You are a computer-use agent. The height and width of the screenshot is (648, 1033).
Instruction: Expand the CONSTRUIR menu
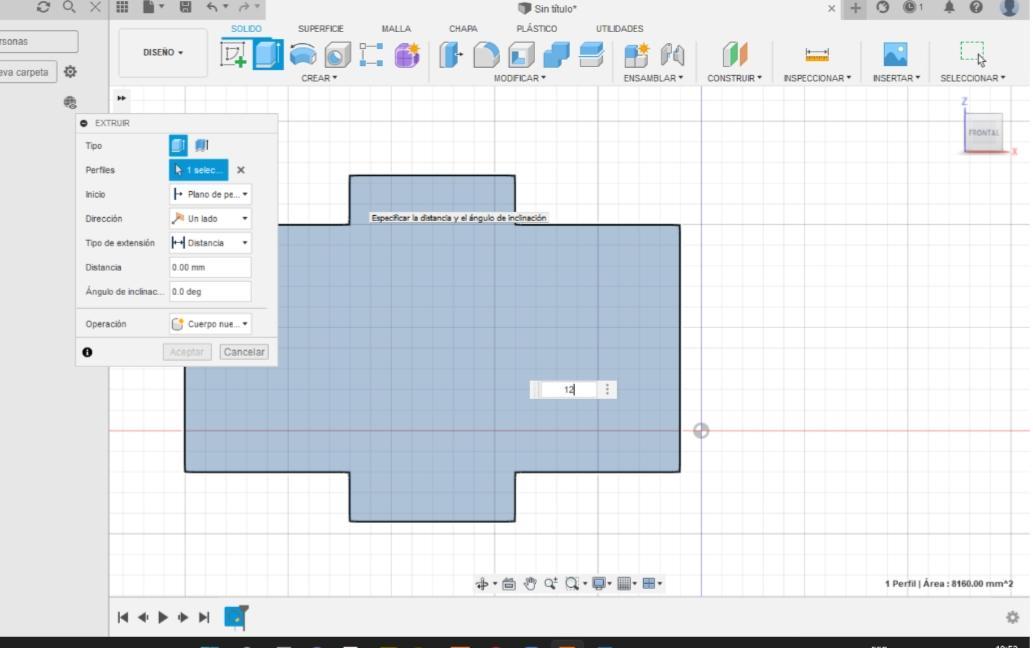(735, 78)
